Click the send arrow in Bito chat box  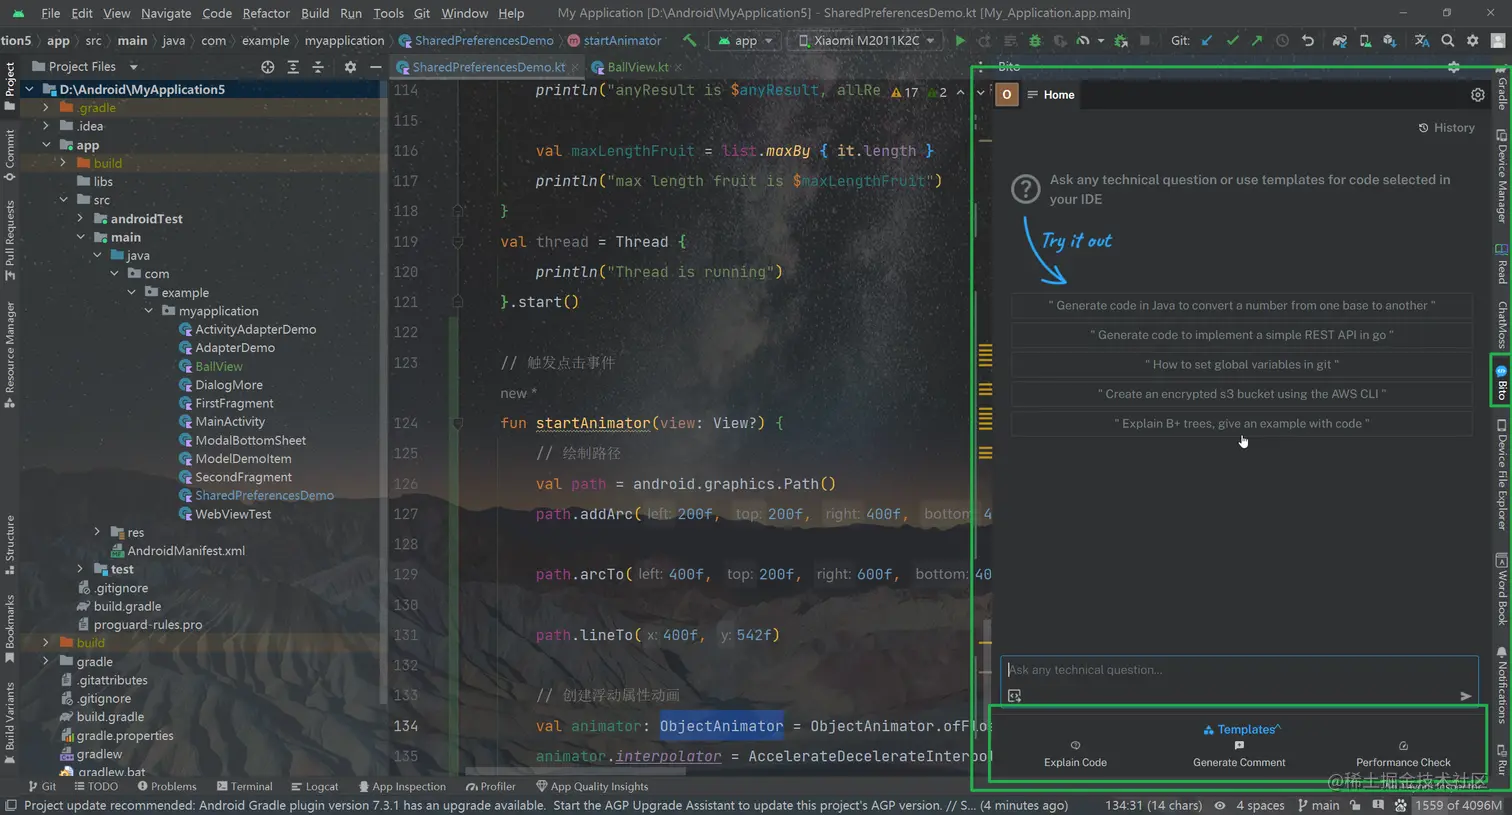click(x=1465, y=696)
